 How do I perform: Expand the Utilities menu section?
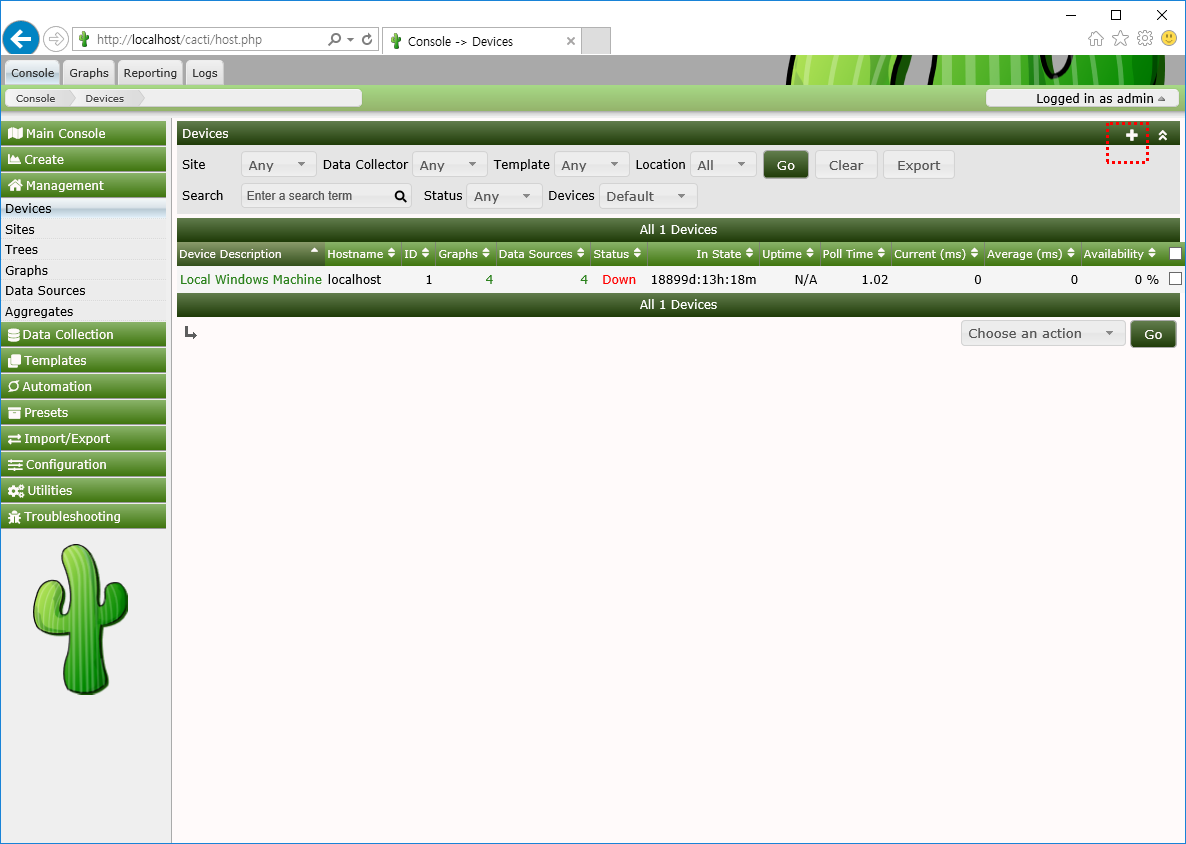coord(83,491)
